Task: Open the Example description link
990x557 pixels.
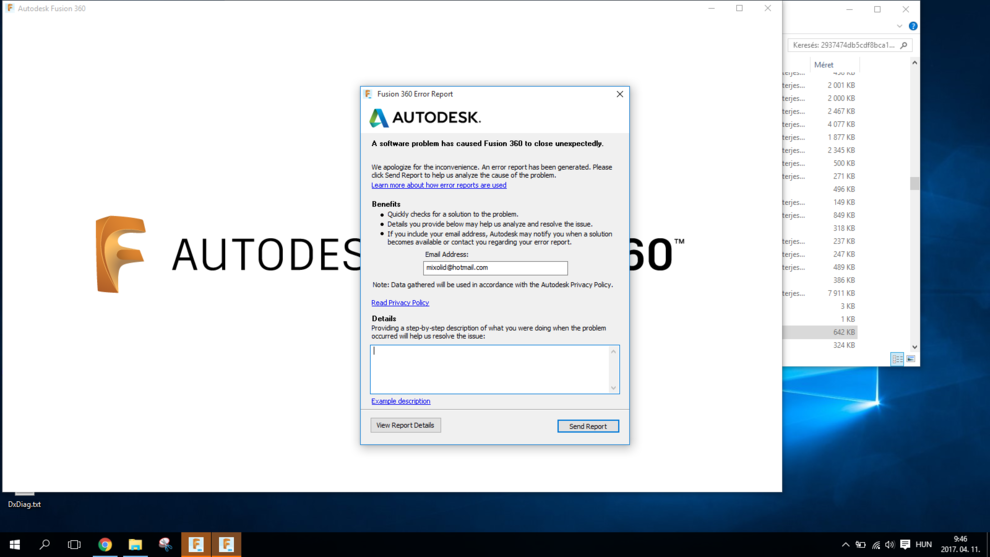Action: 400,401
